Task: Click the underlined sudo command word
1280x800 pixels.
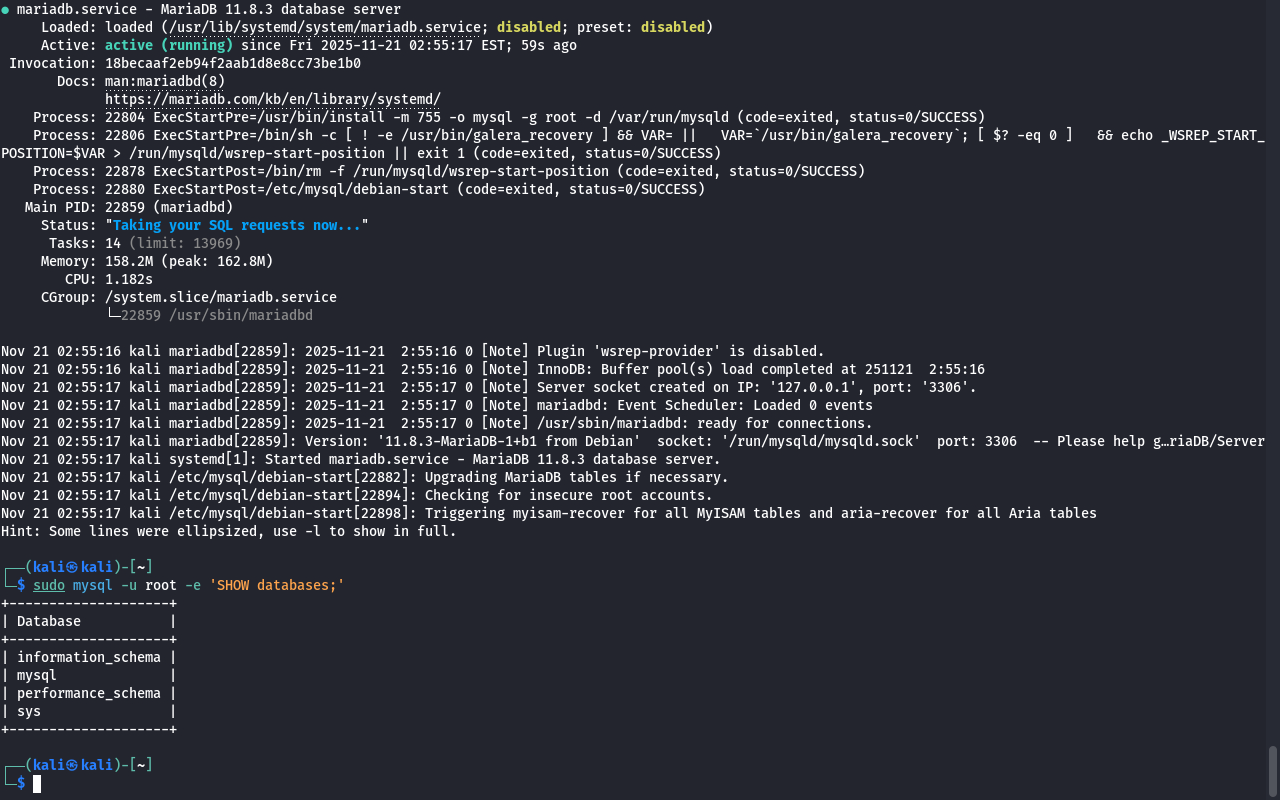Action: tap(48, 585)
